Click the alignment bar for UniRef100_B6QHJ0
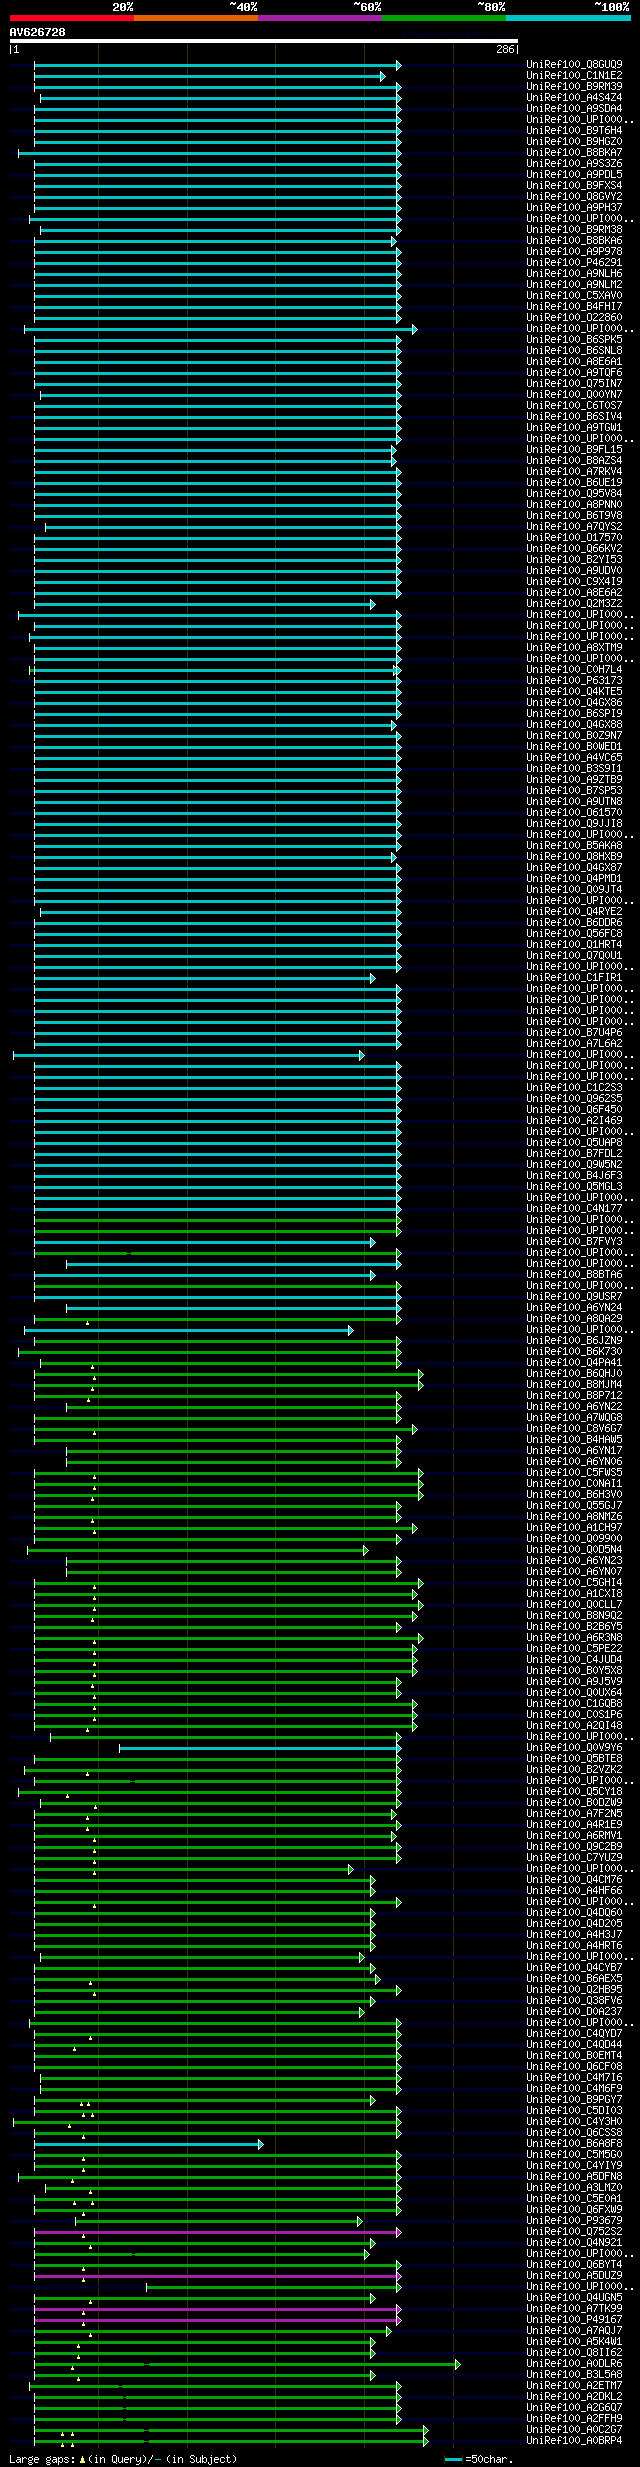 click(228, 1374)
